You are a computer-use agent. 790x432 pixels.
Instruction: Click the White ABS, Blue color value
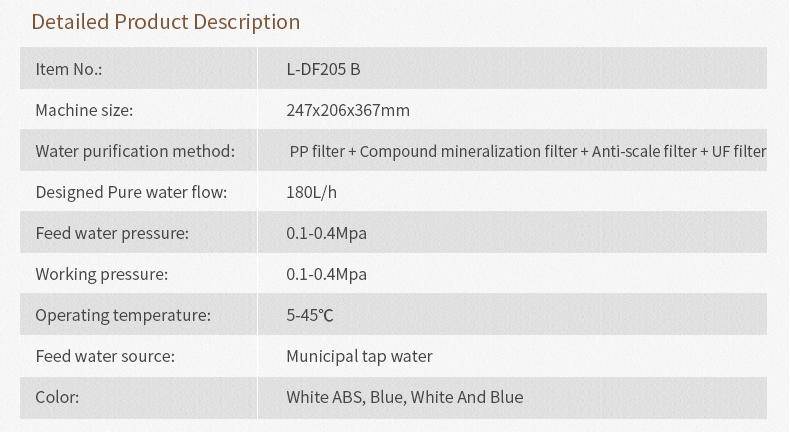tap(405, 397)
